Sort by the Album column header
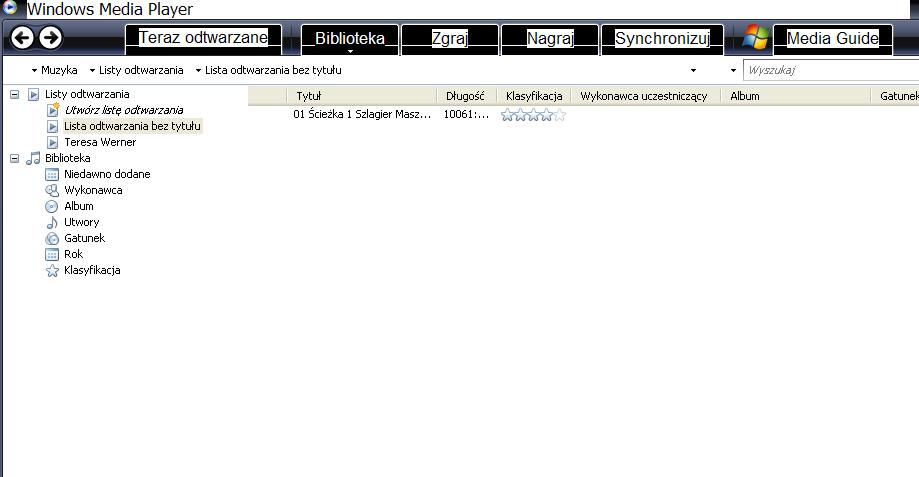919x477 pixels. tap(795, 96)
